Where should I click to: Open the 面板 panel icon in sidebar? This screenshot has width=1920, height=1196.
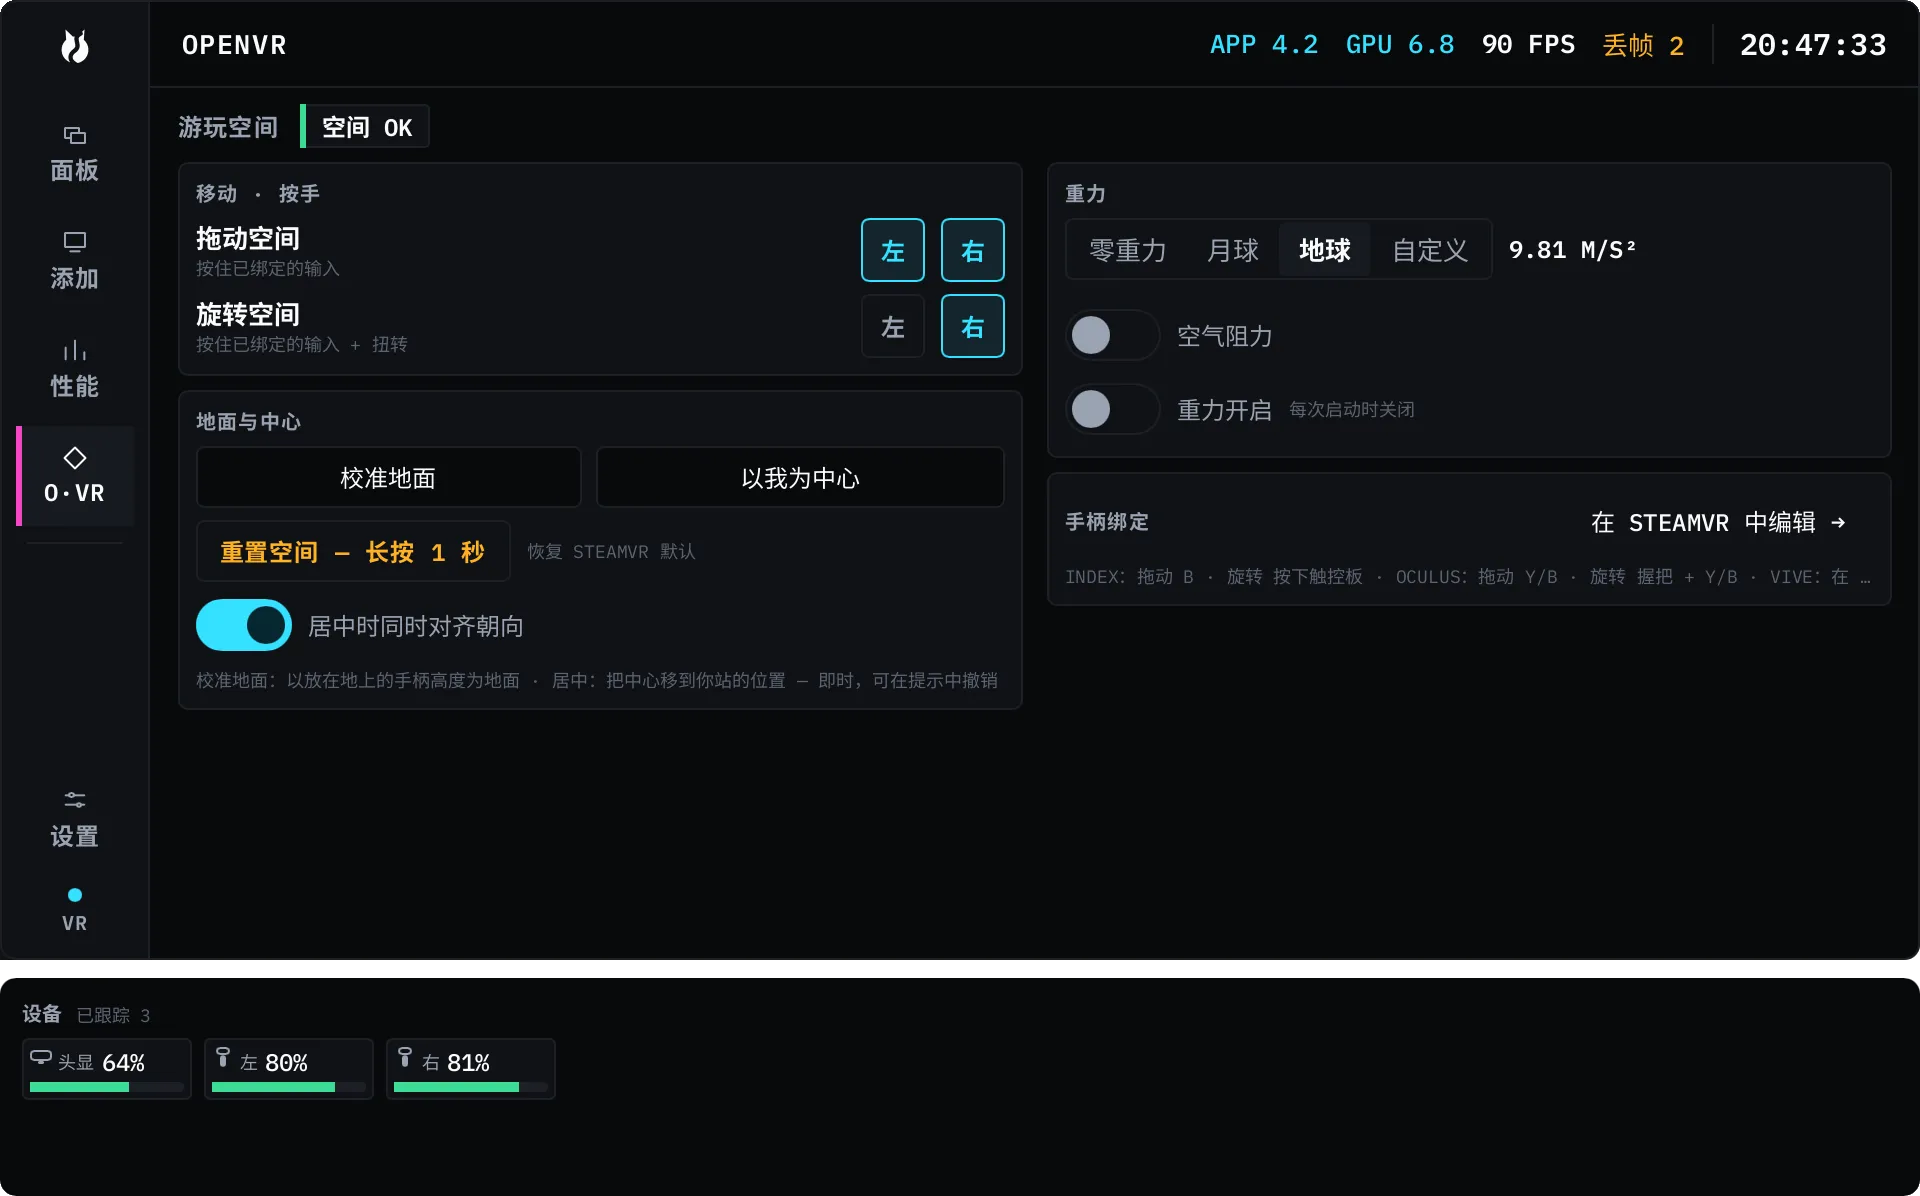(75, 135)
